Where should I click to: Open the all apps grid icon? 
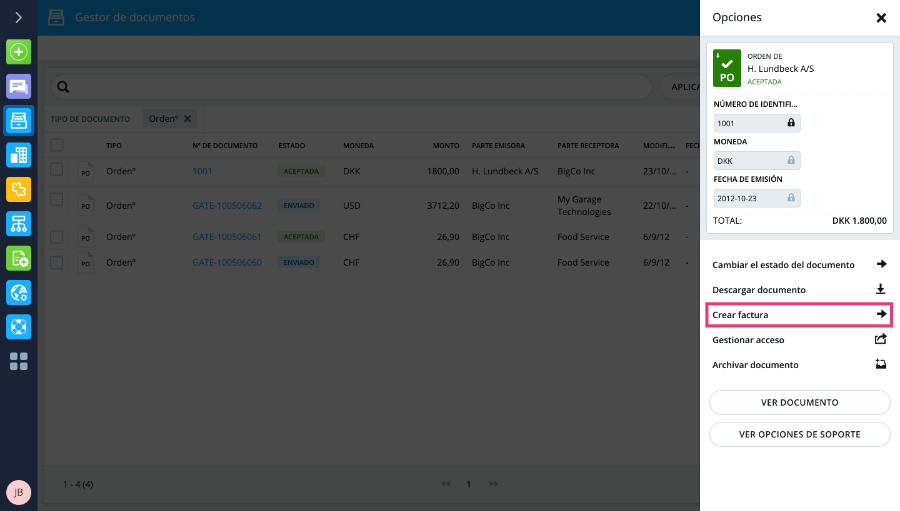click(18, 361)
